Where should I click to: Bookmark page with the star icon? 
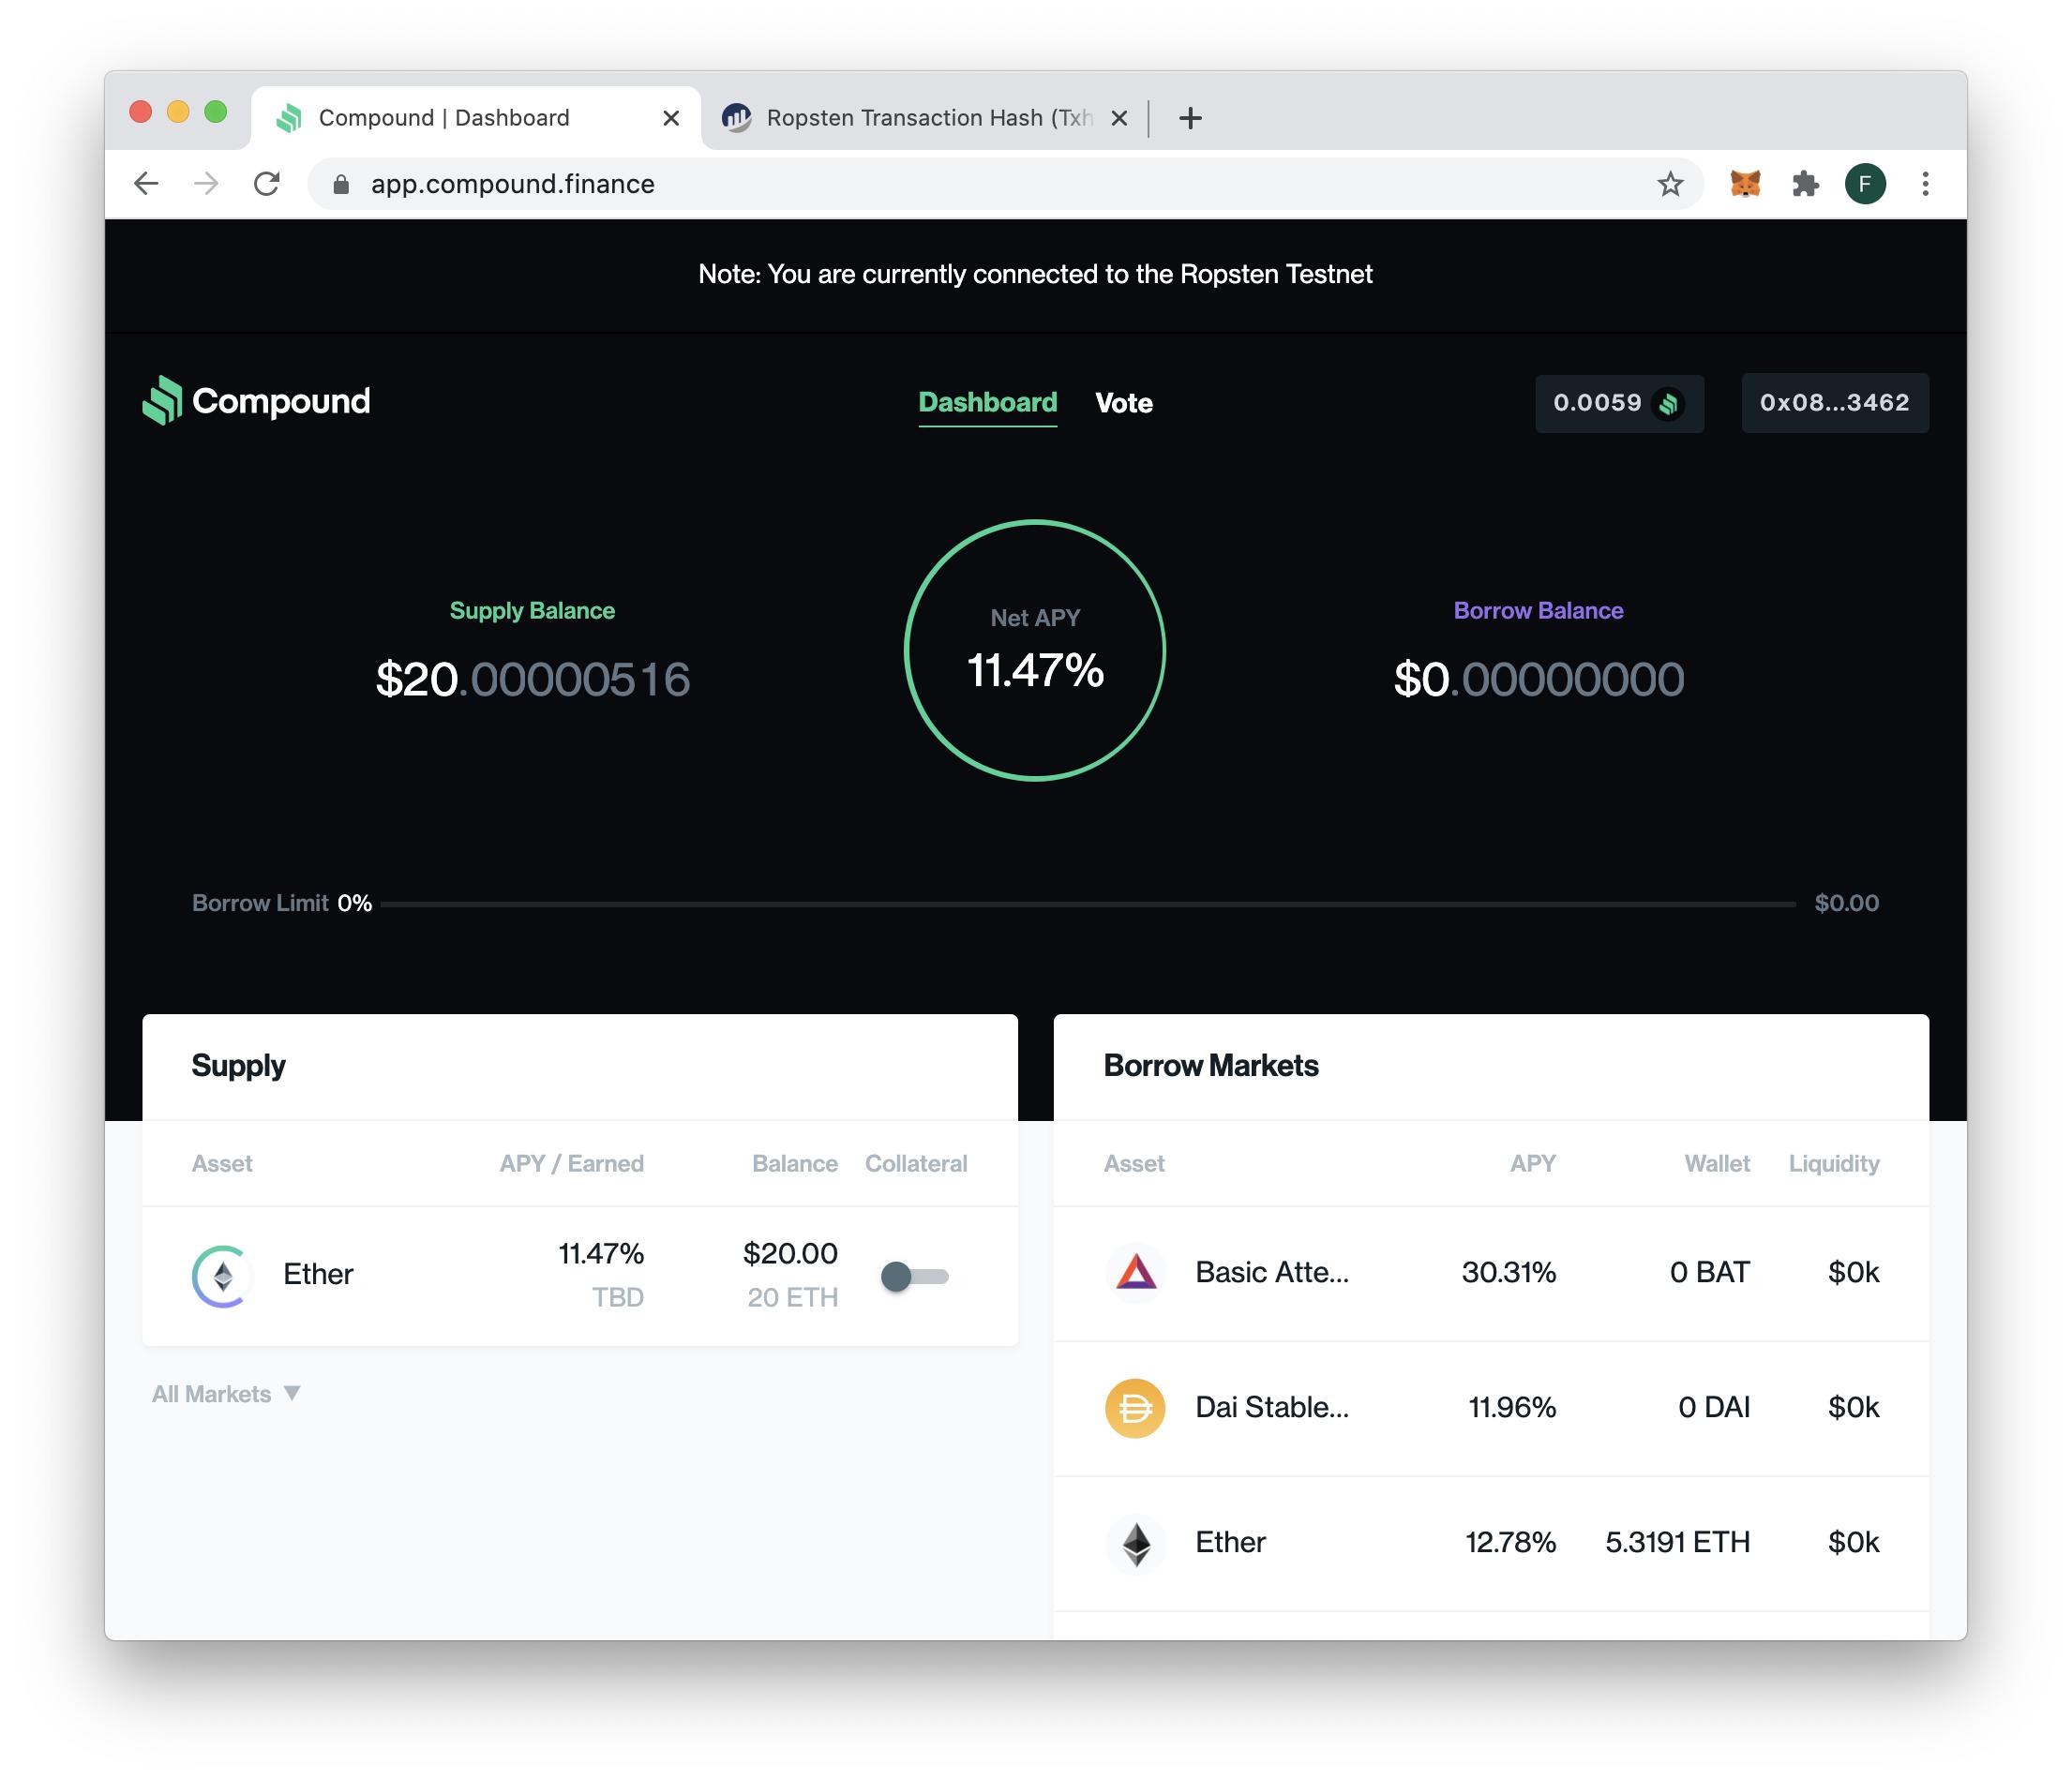click(1670, 184)
